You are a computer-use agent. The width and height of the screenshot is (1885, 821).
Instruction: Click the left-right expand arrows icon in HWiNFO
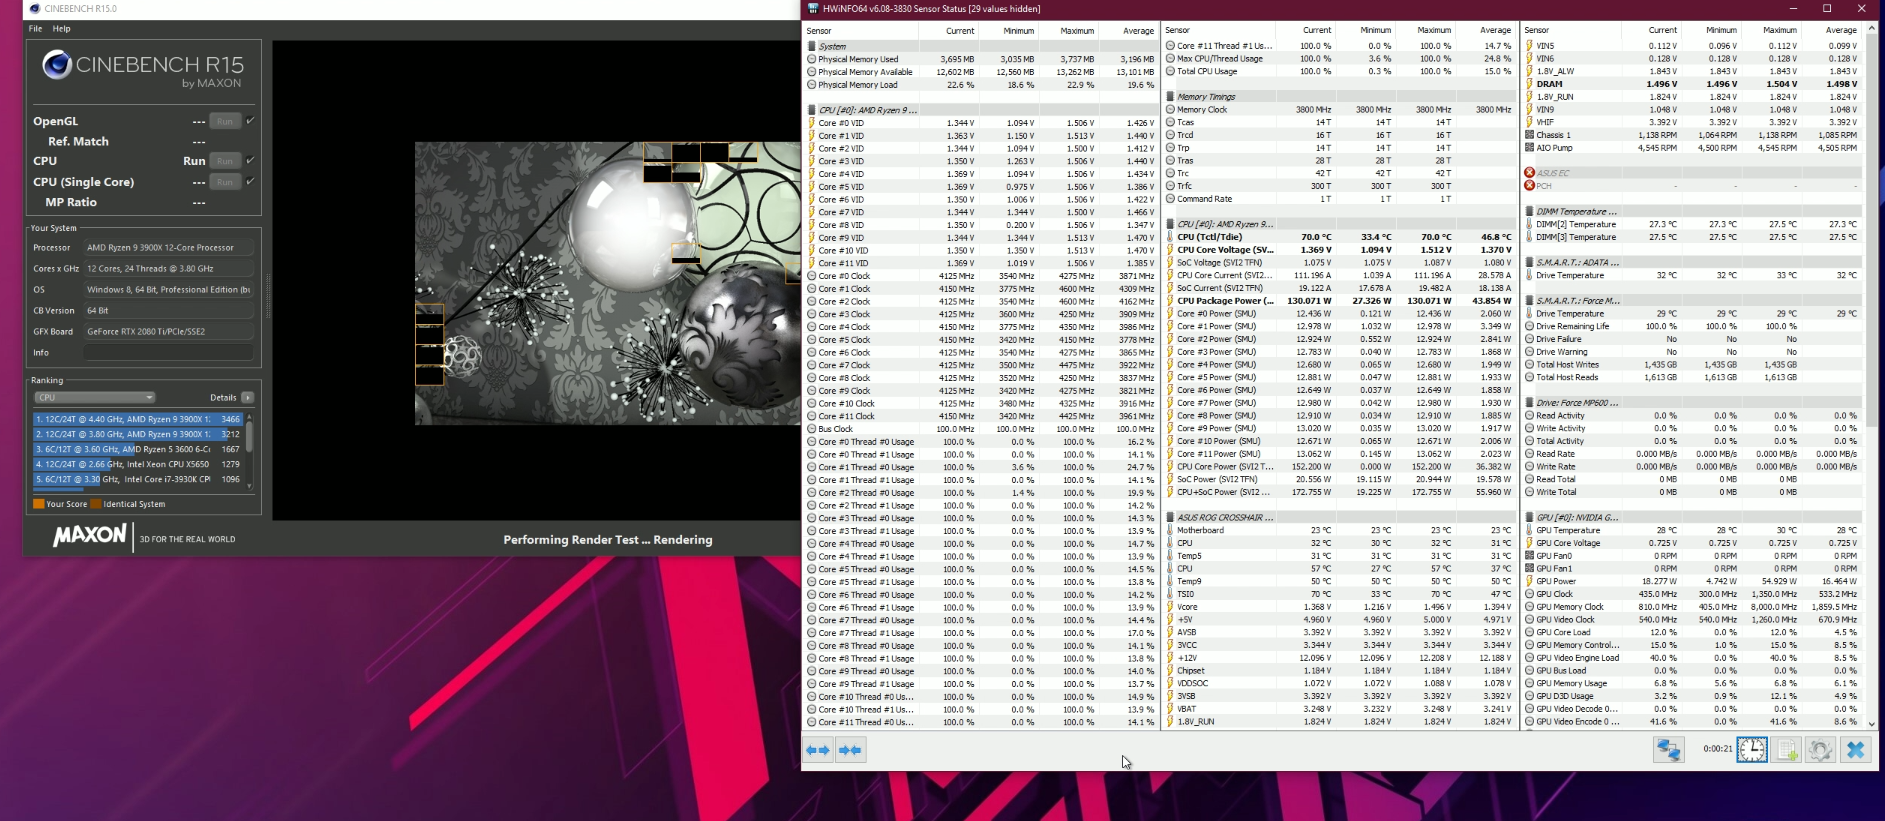point(818,750)
